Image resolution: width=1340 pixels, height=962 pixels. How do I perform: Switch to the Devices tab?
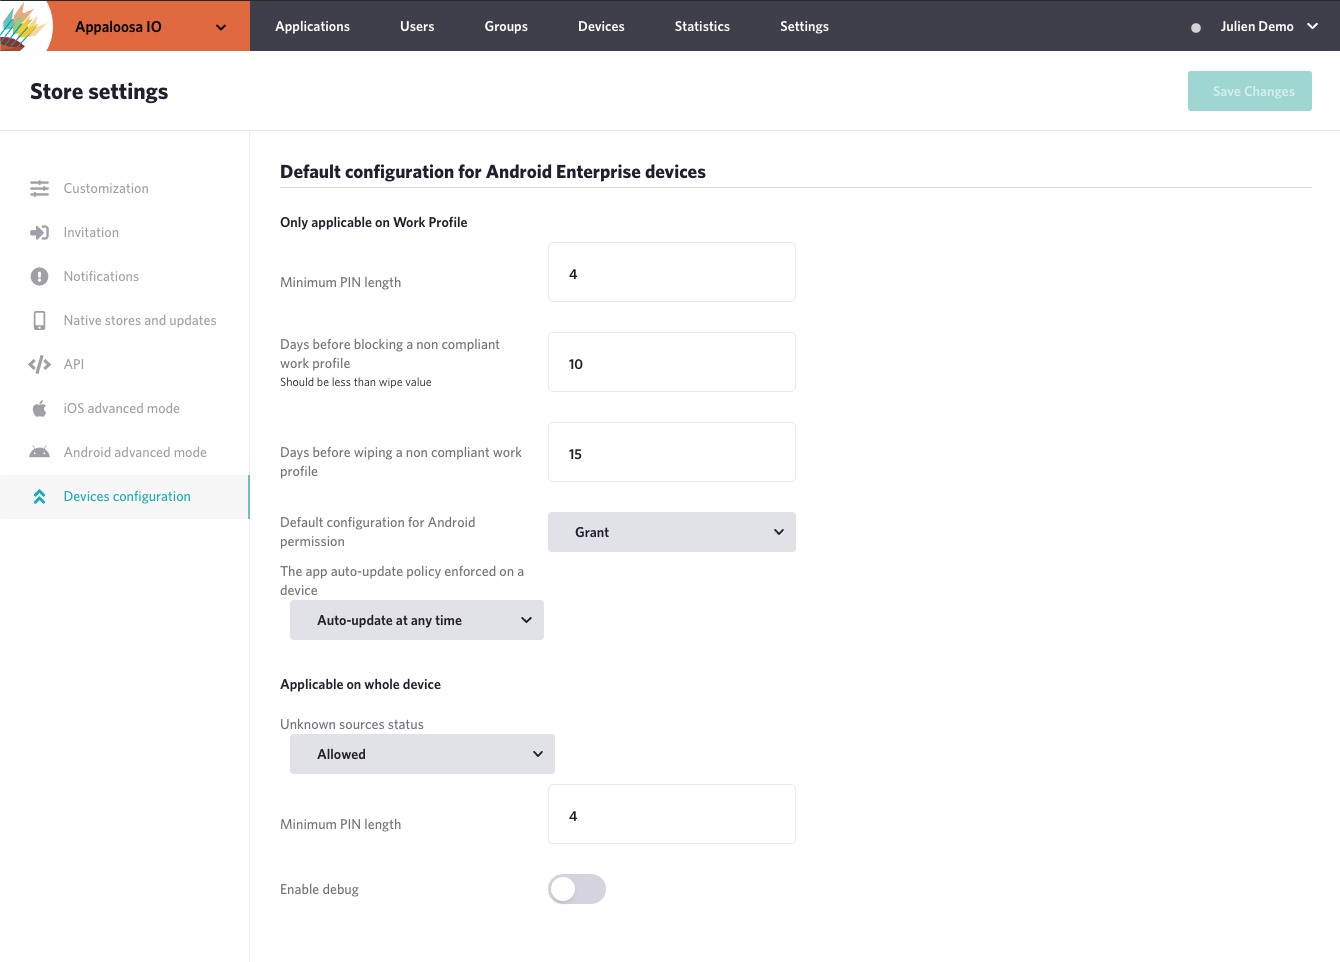[x=601, y=26]
